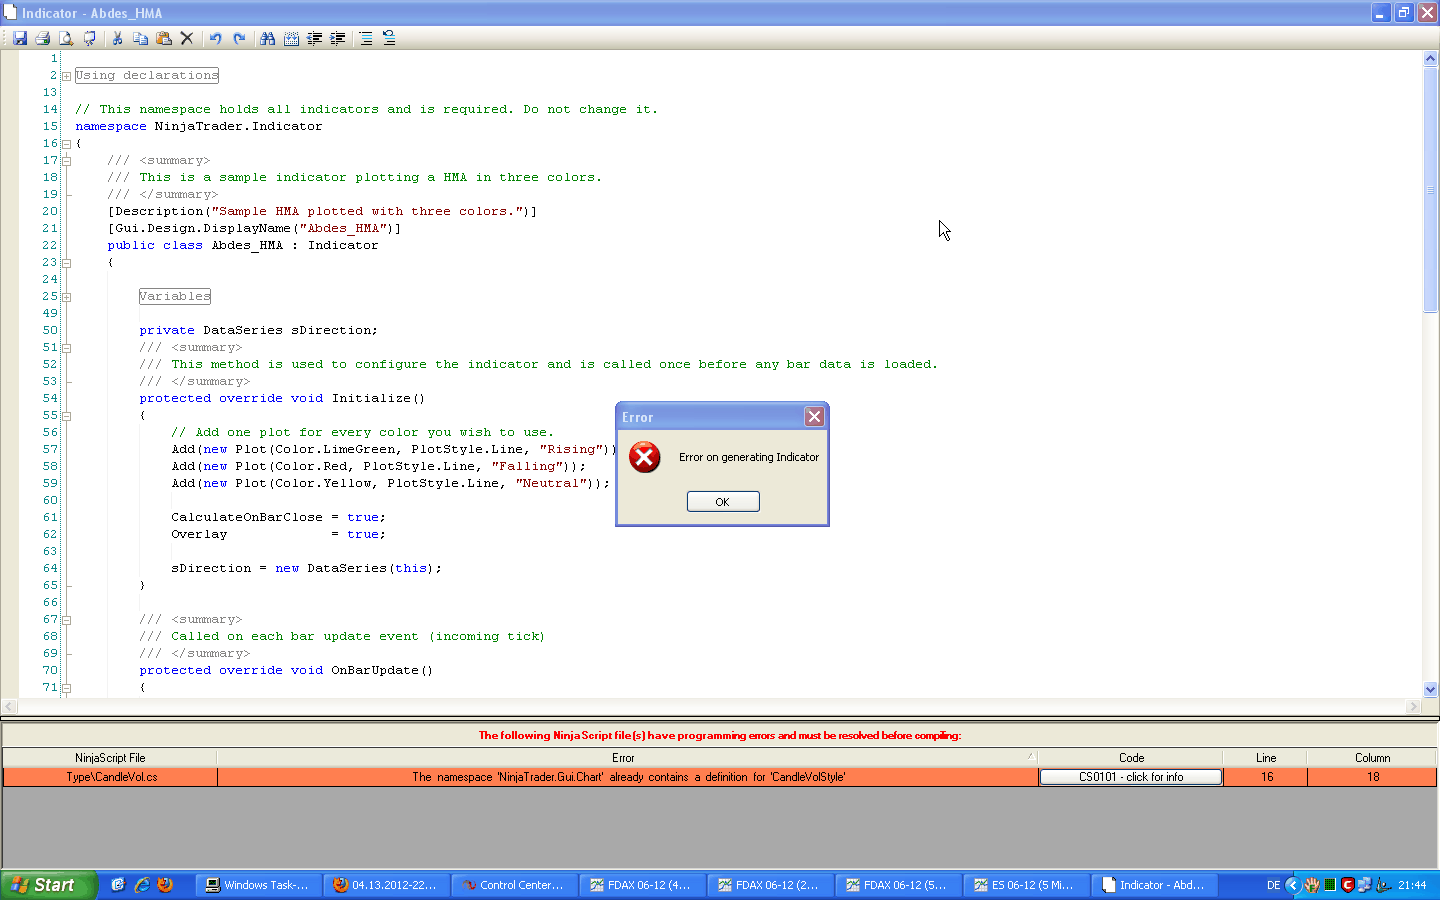Collapse the namespace block at line 16
1440x900 pixels.
66,144
